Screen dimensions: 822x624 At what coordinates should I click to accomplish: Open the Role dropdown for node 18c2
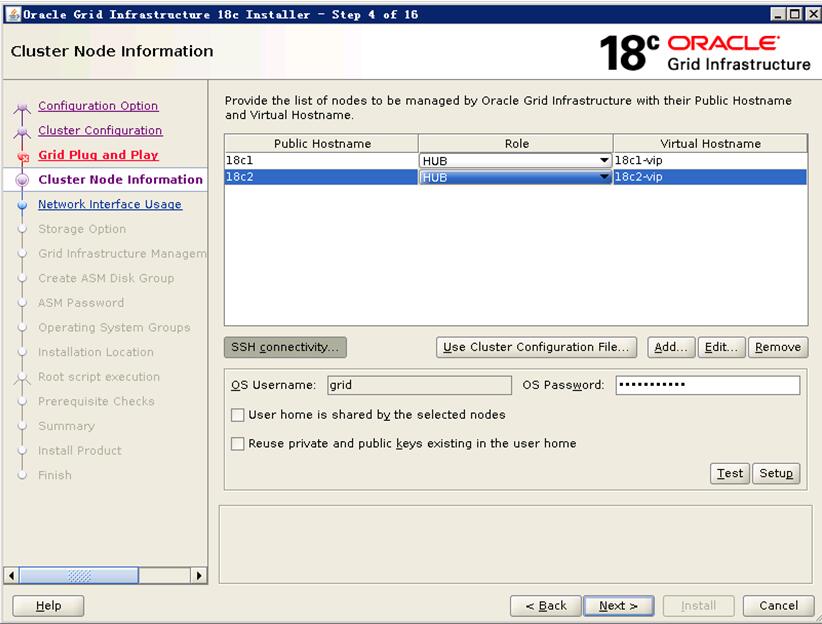point(516,177)
